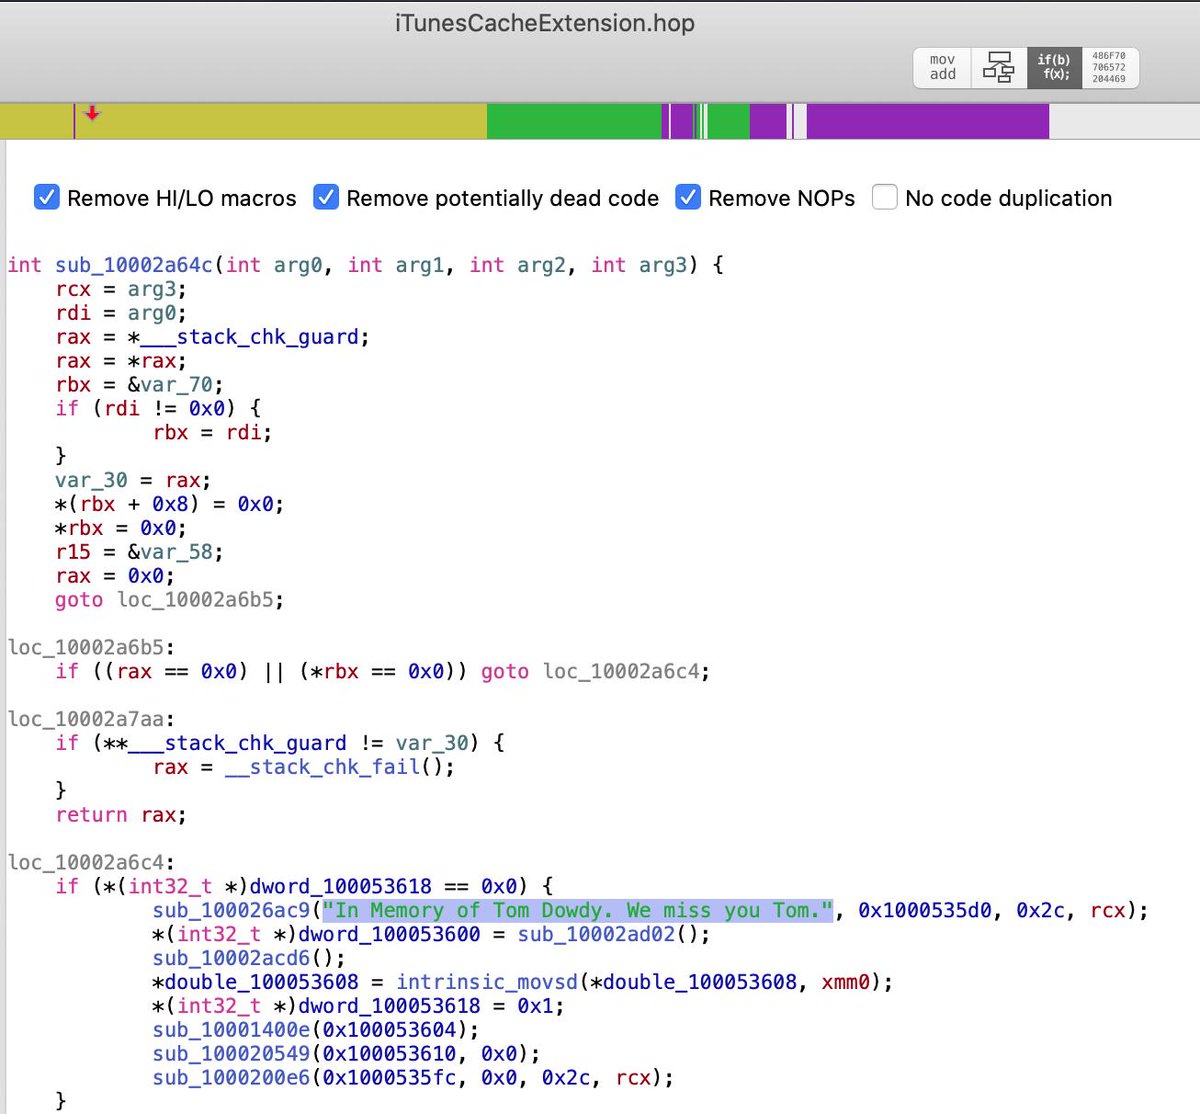Click dword_100053618 in the if condition
This screenshot has width=1200, height=1114.
tap(340, 887)
